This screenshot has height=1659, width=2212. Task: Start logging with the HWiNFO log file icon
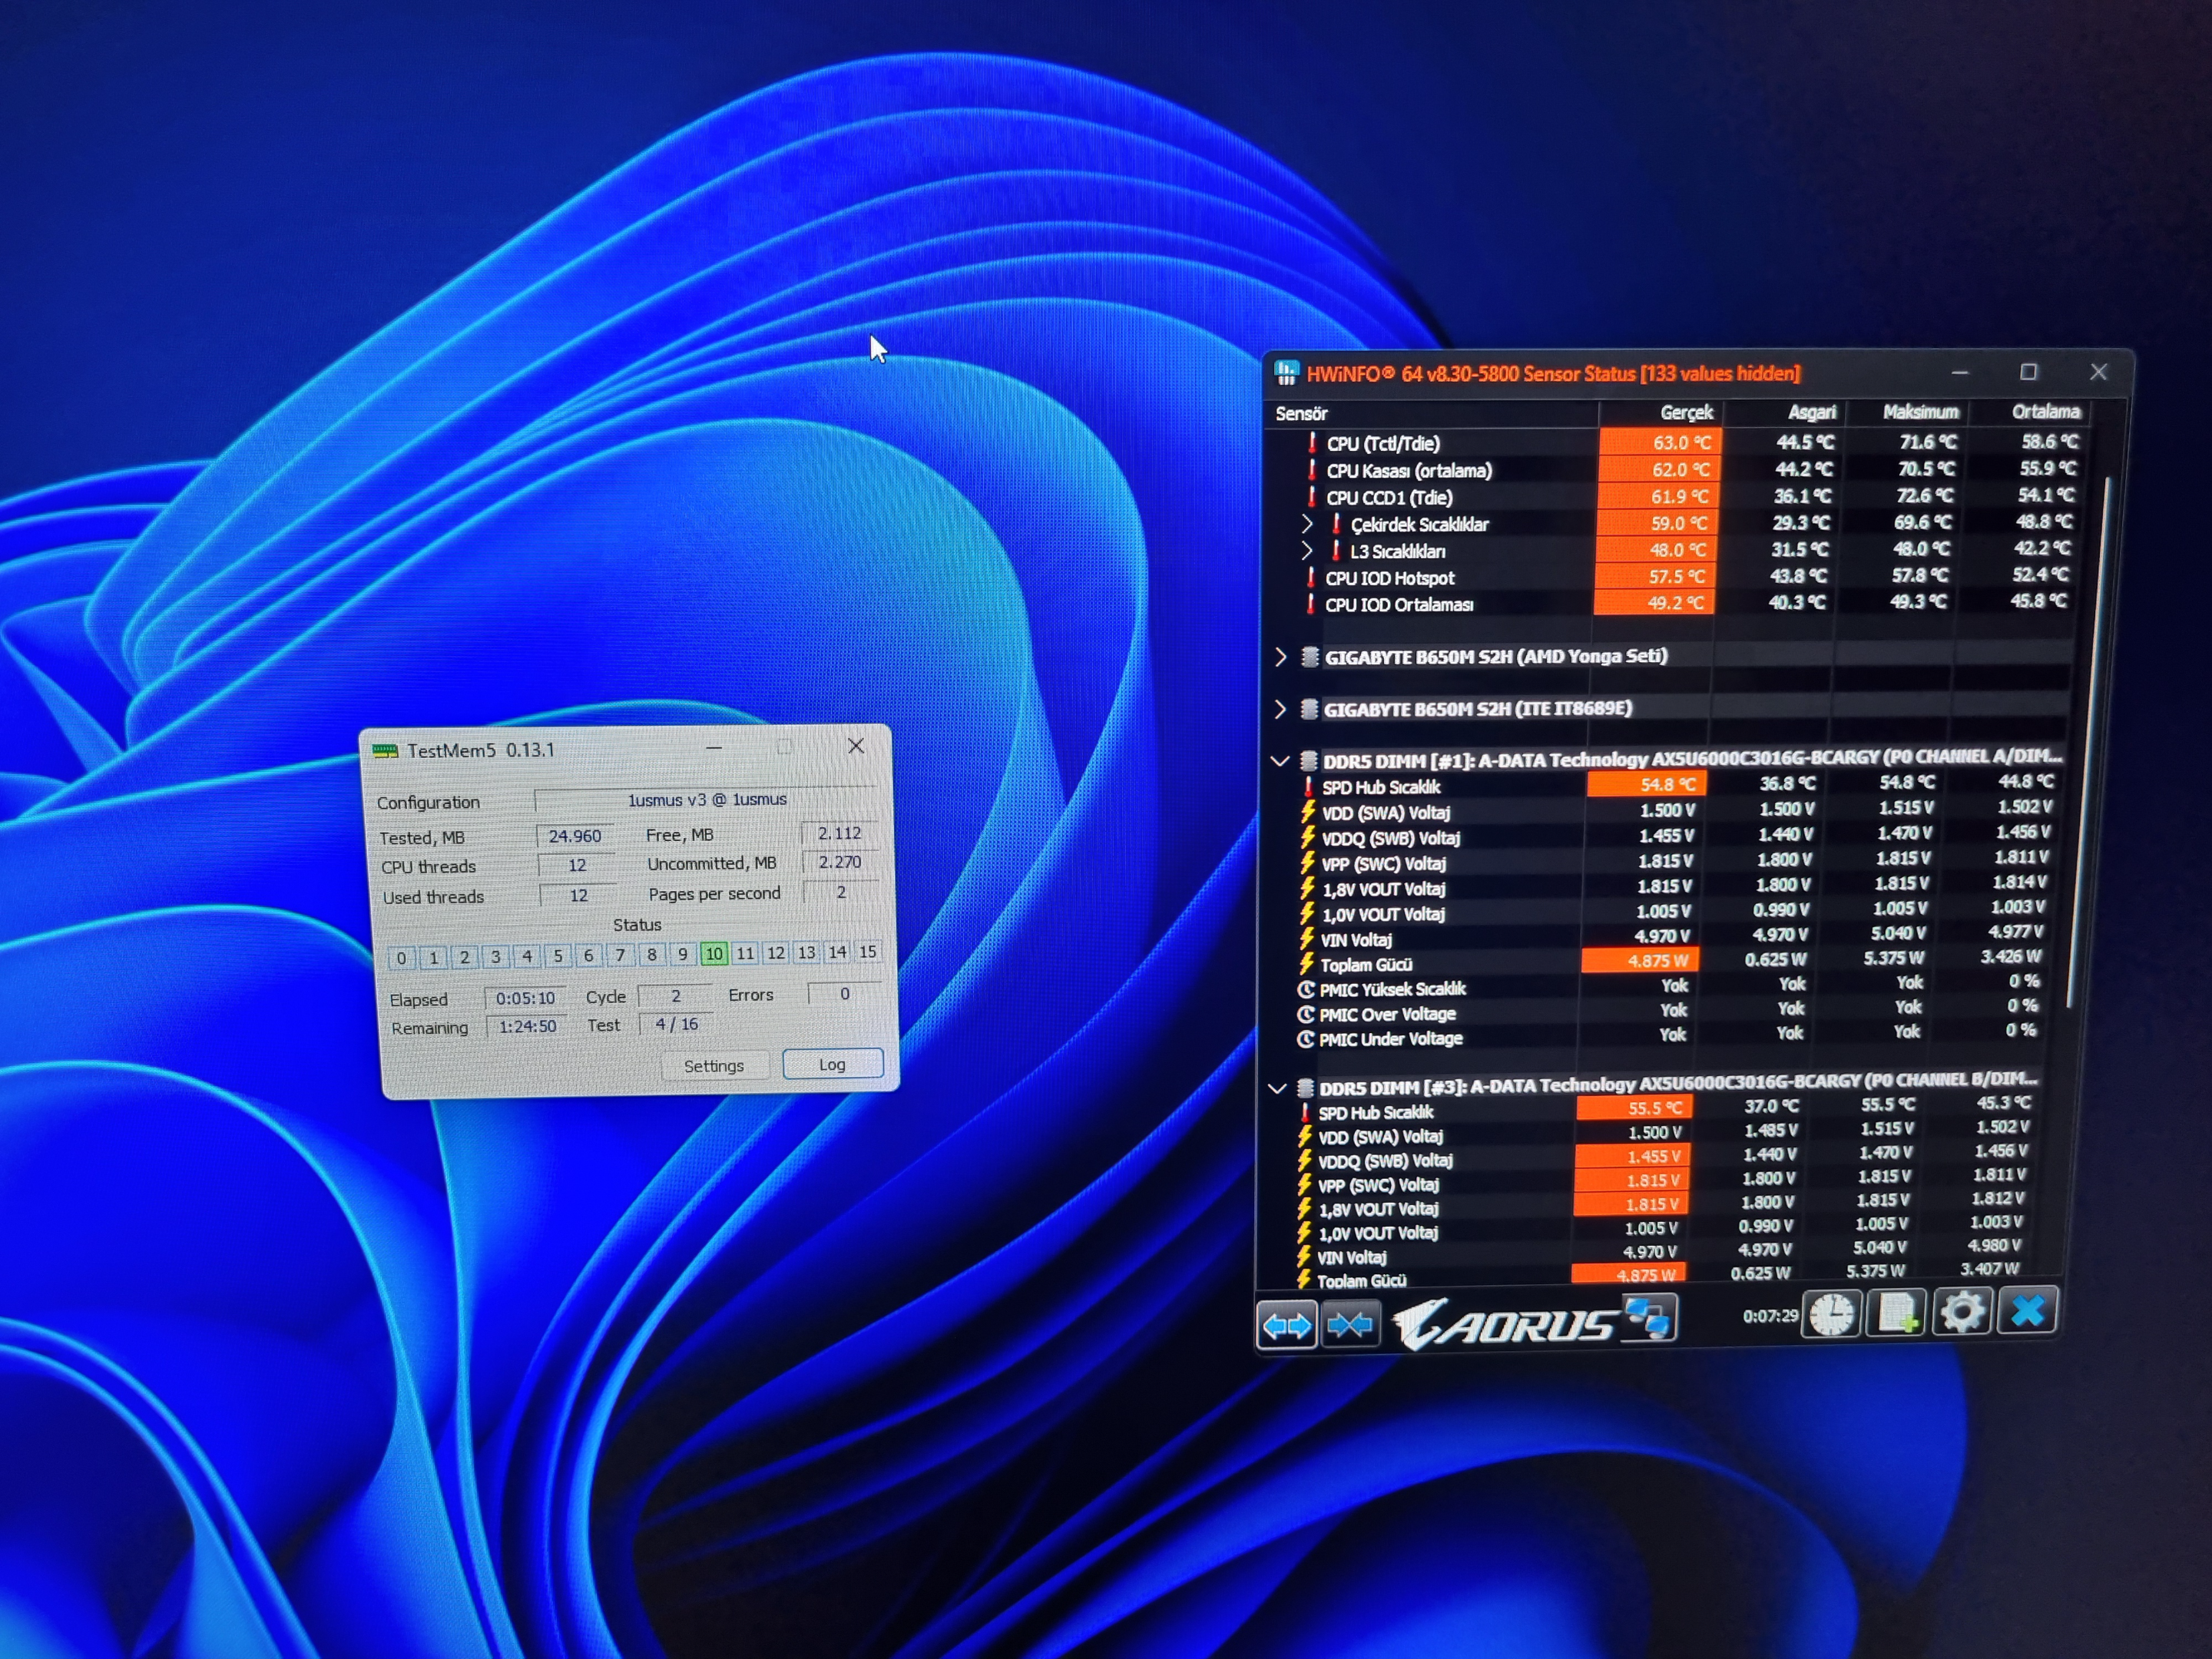(x=1897, y=1312)
